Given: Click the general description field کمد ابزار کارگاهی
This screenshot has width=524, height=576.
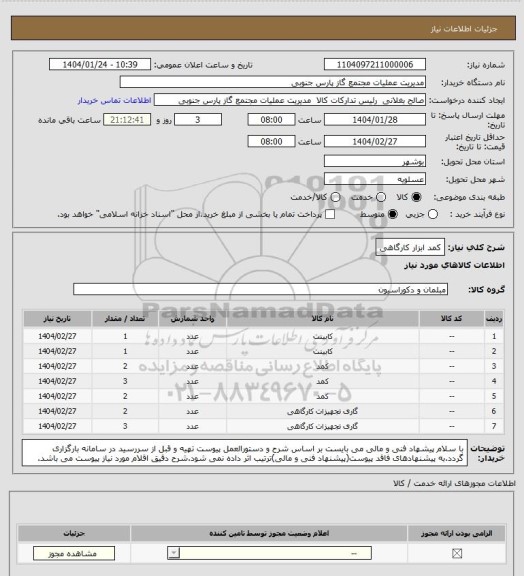Looking at the screenshot, I should click(x=410, y=248).
